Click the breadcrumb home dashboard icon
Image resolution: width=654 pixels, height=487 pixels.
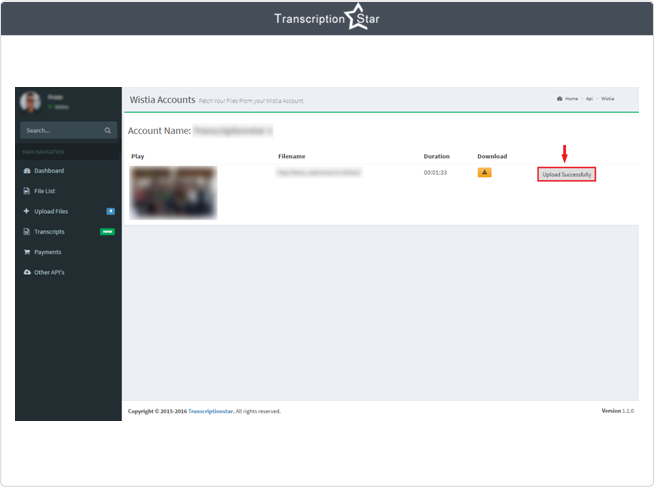tap(560, 99)
